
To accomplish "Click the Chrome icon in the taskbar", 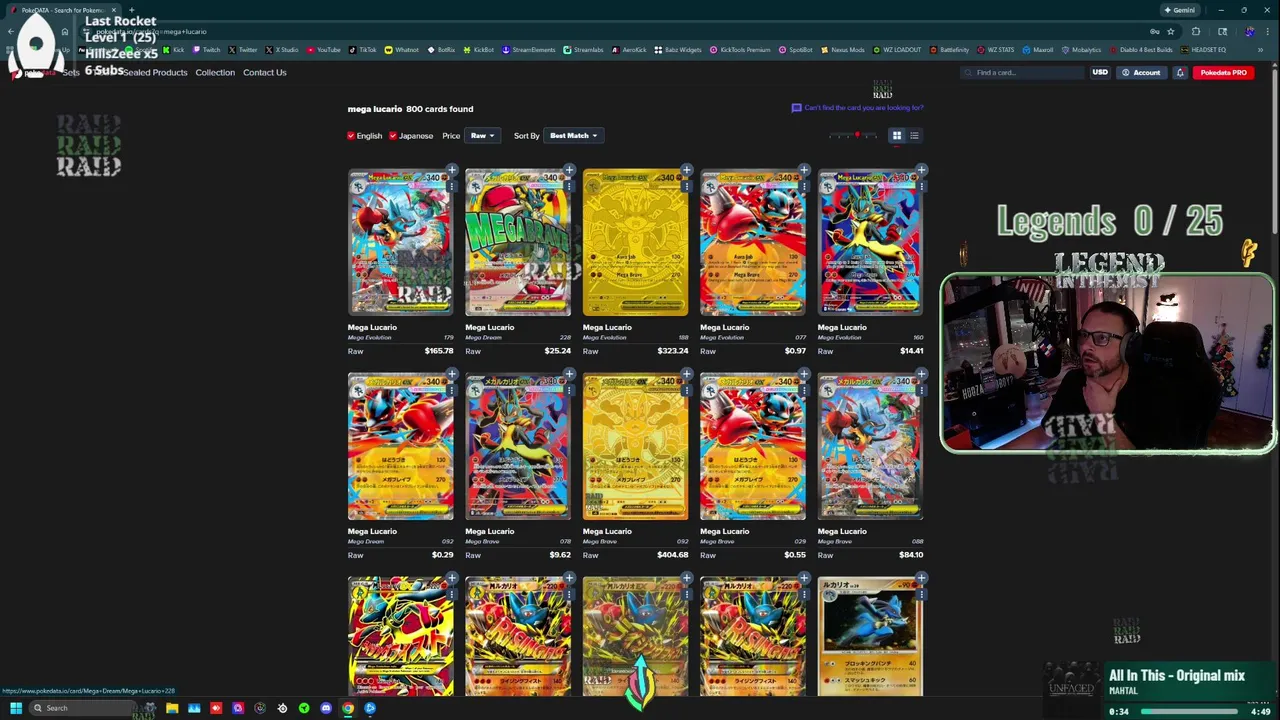I will [348, 708].
